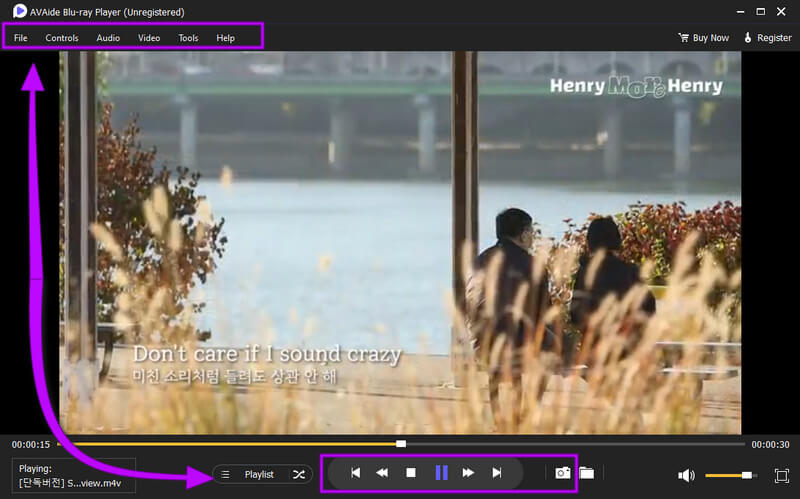Viewport: 800px width, 499px height.
Task: Enter fullscreen mode
Action: tap(781, 476)
